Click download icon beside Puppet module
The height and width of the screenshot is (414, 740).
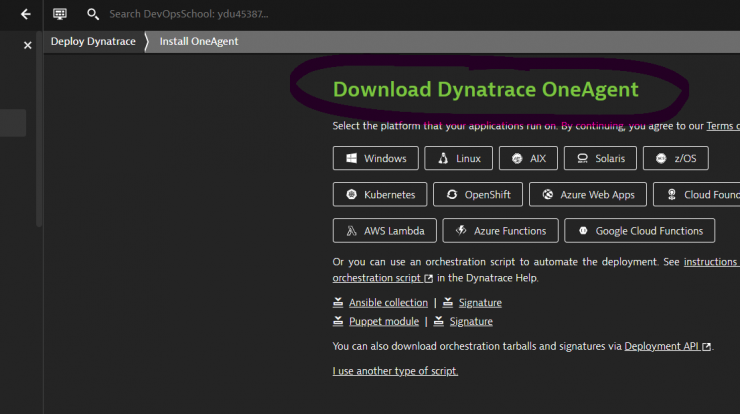tap(338, 321)
